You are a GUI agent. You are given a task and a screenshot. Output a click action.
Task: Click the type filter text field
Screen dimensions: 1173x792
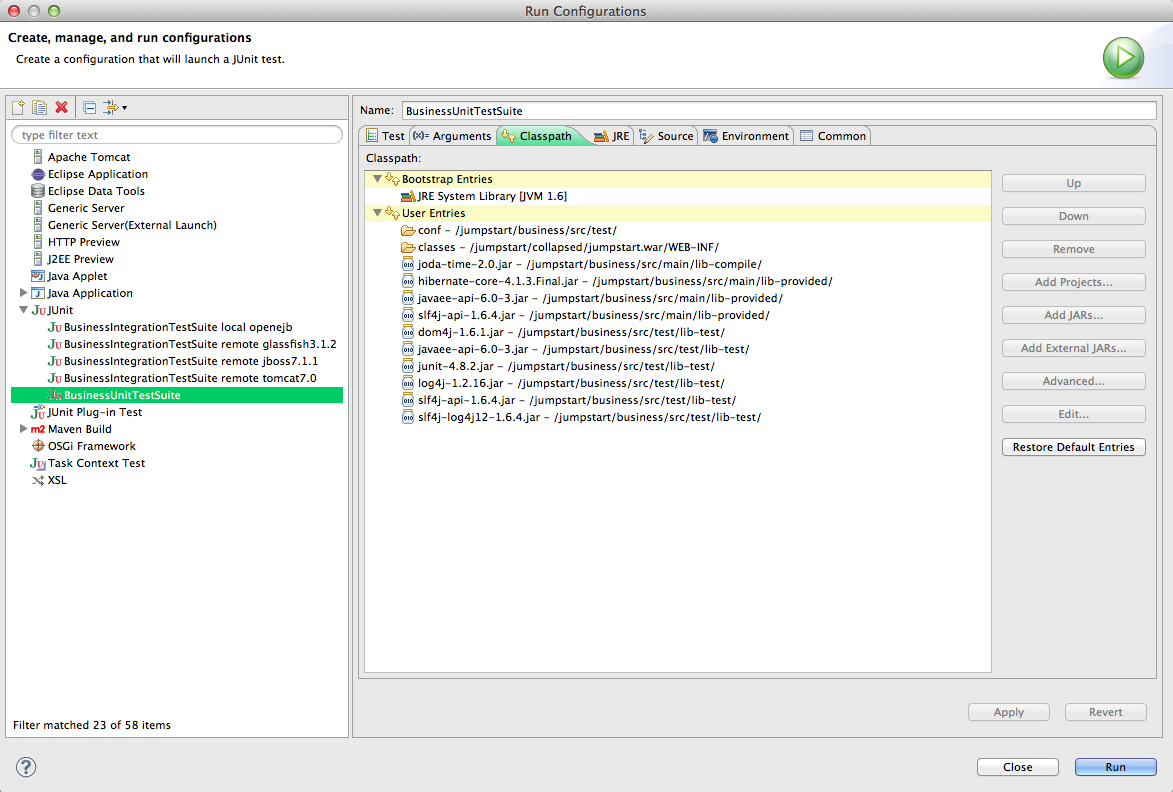[177, 135]
